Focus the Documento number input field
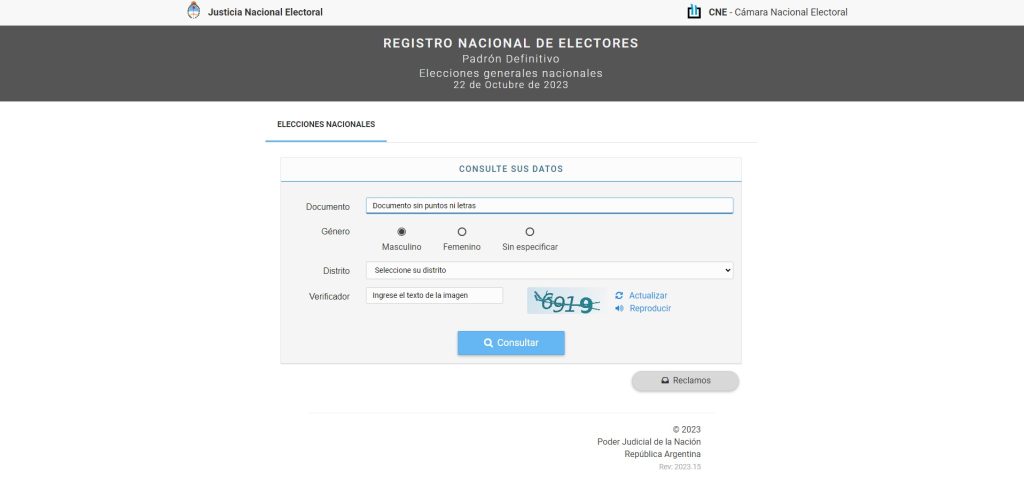The image size is (1024, 496). tap(549, 206)
